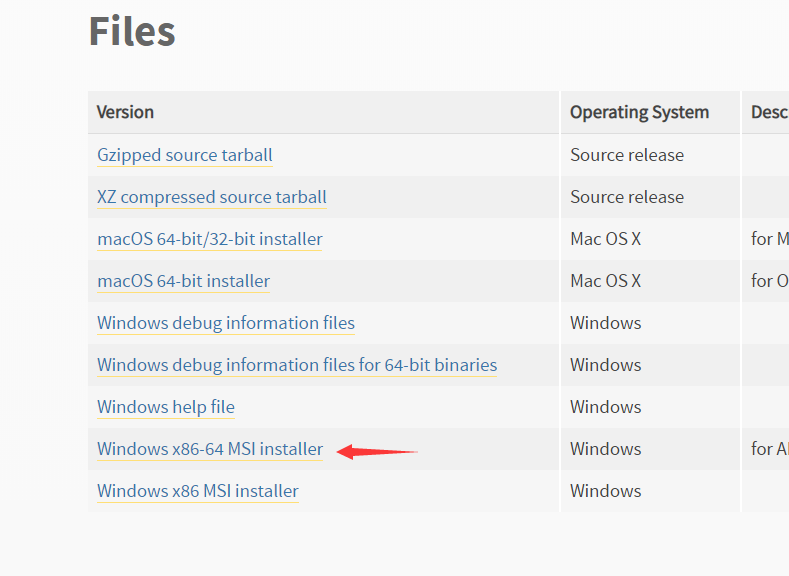Select the Operating System column header

[x=639, y=112]
